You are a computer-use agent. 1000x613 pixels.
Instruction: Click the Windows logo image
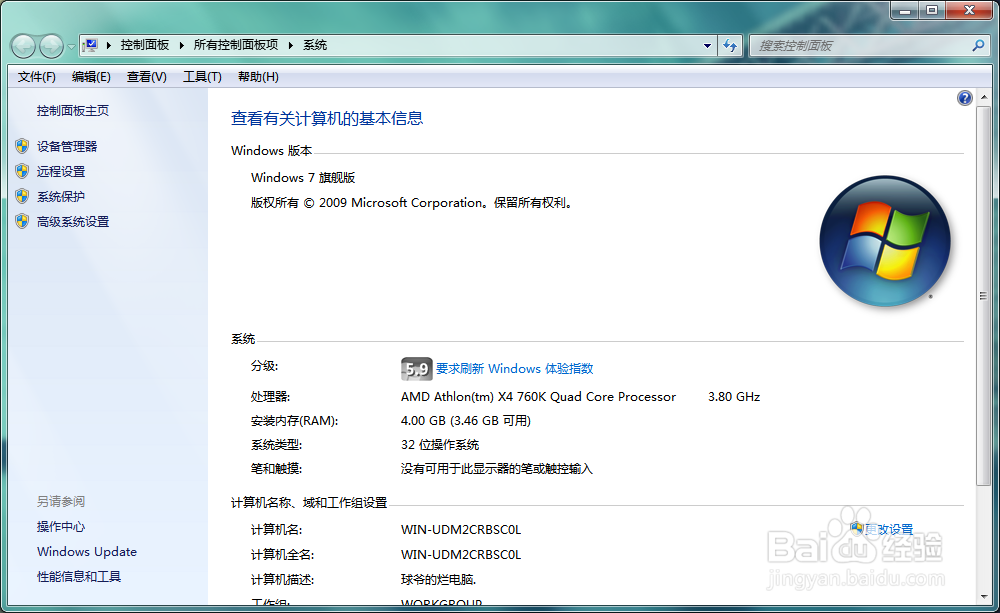tap(885, 240)
